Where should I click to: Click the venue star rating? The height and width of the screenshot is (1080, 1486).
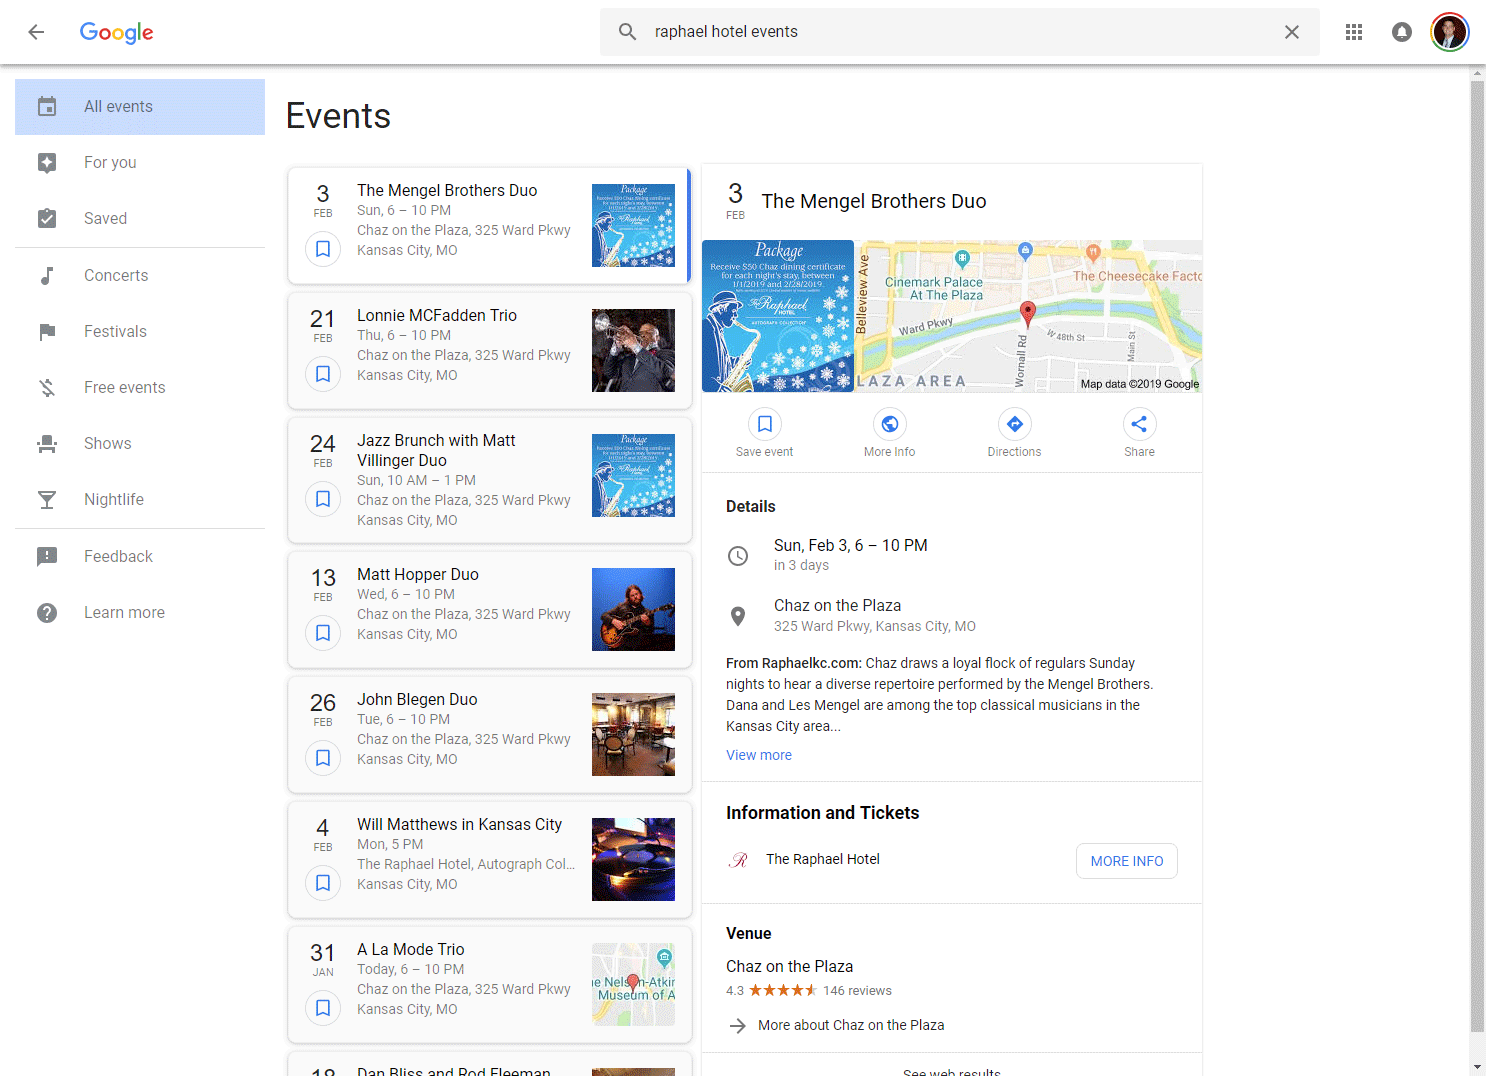[x=783, y=990]
